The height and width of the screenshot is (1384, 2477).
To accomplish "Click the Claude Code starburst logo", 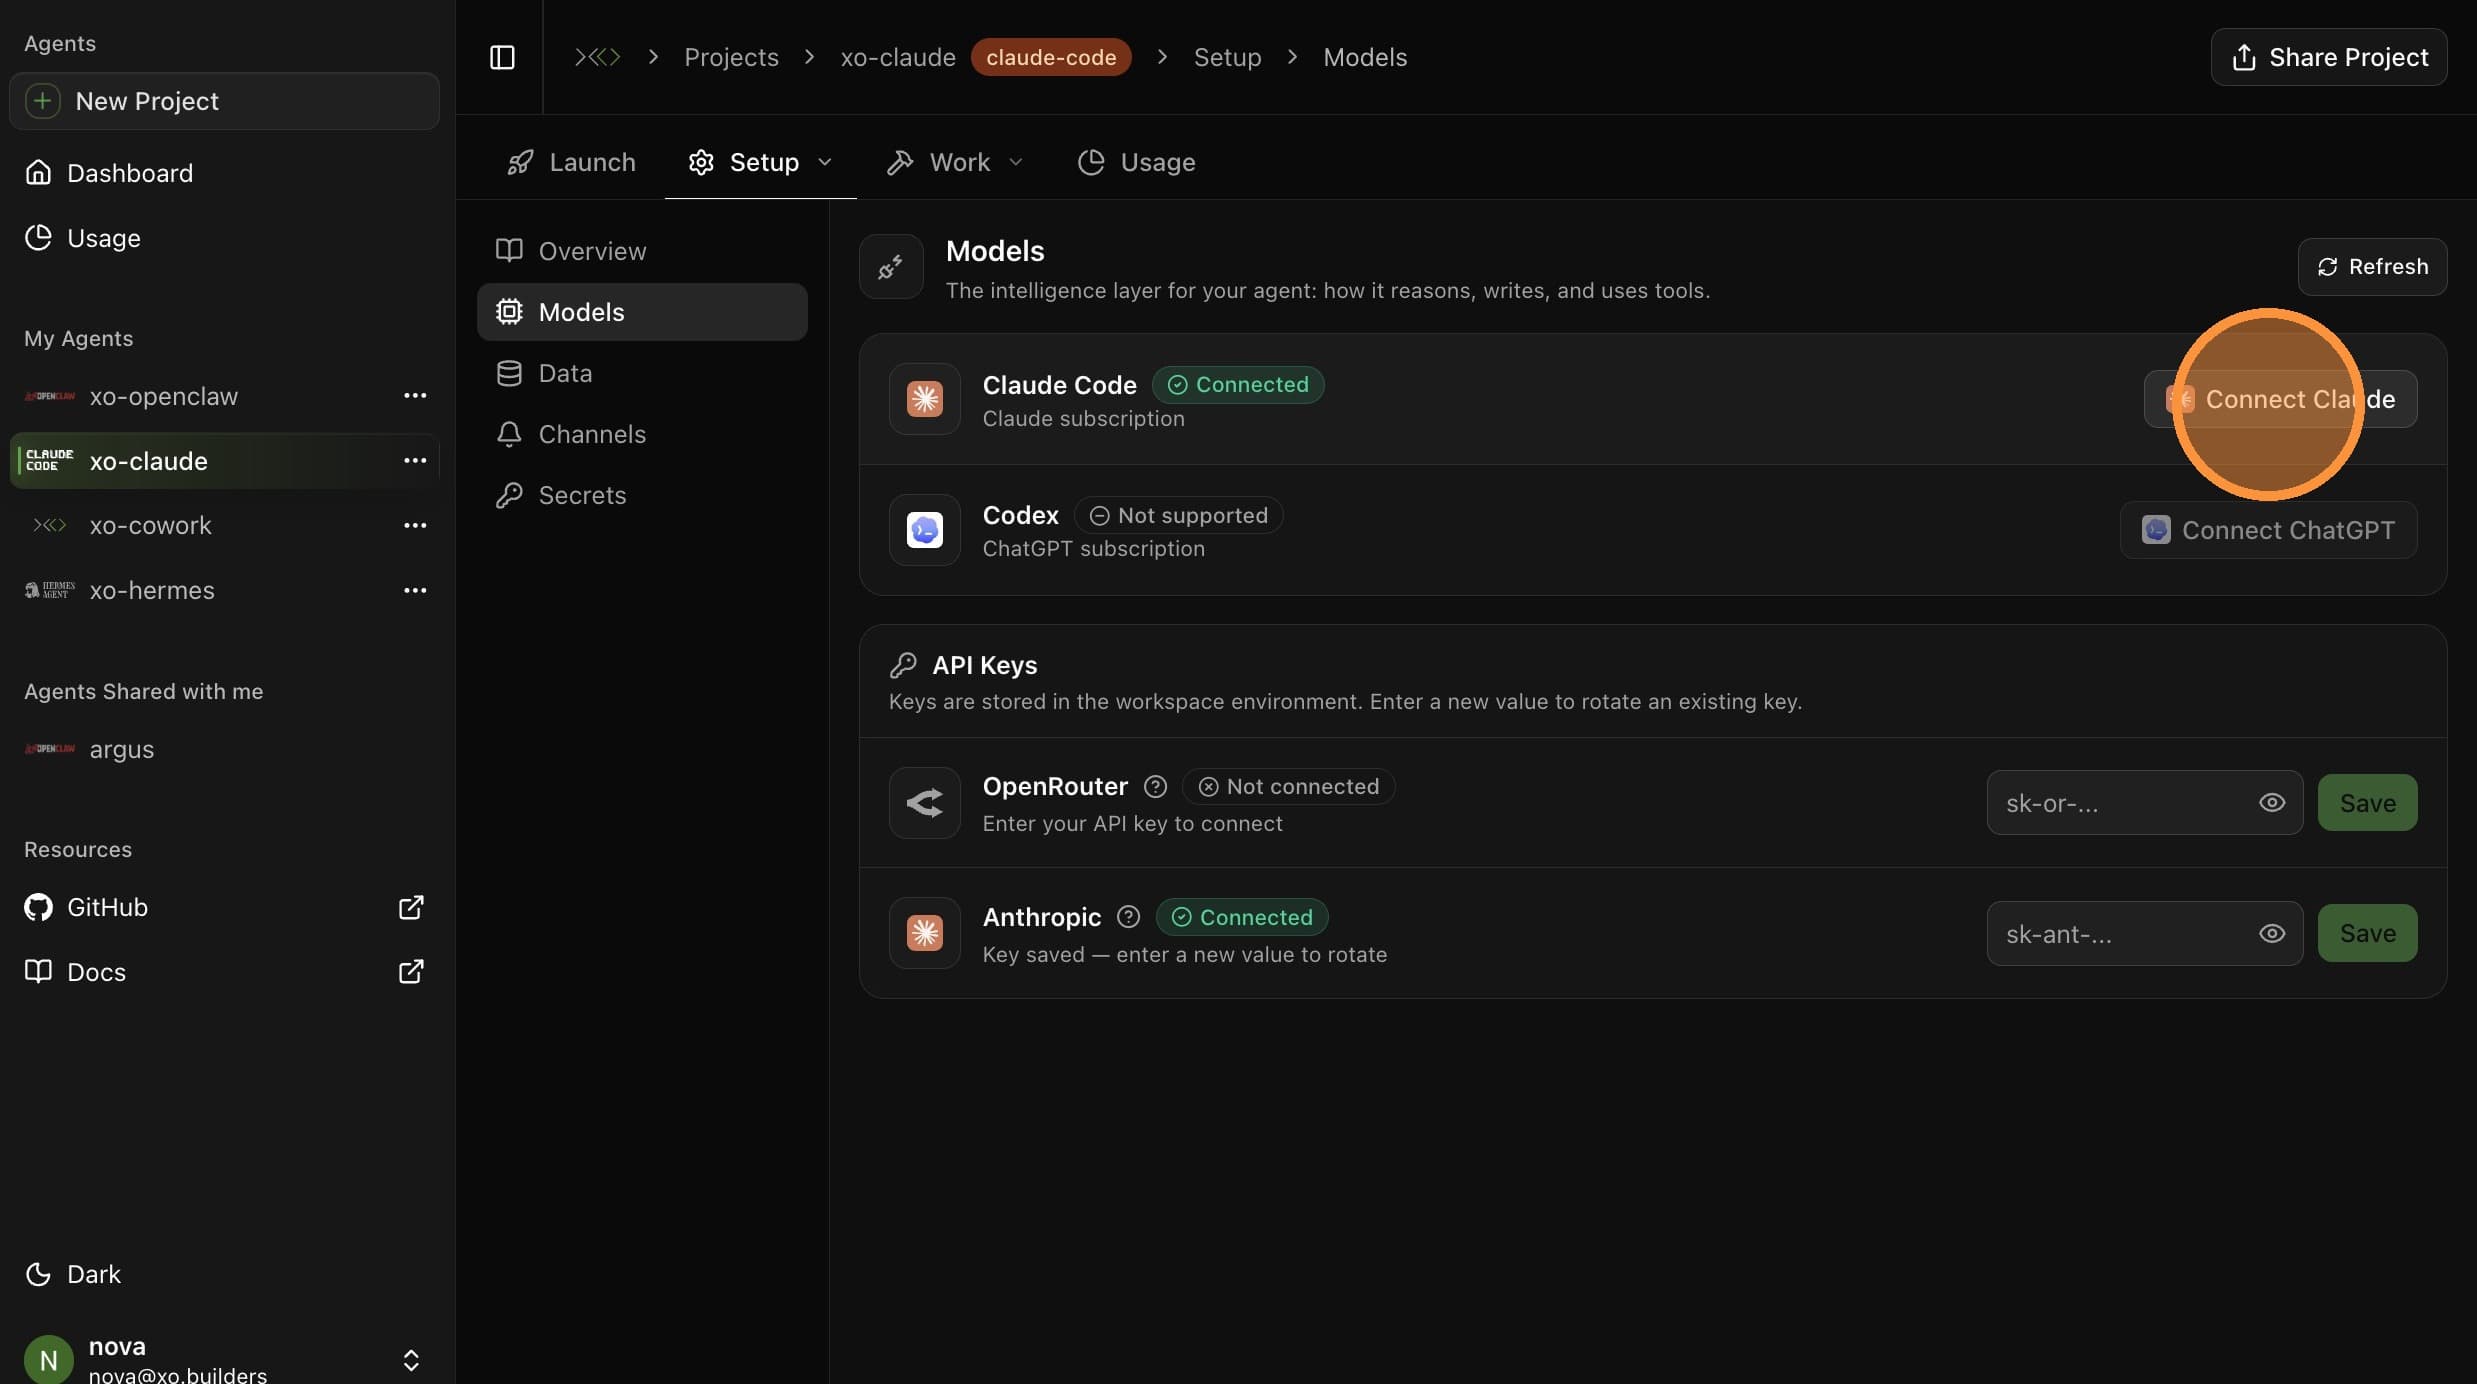I will coord(925,398).
